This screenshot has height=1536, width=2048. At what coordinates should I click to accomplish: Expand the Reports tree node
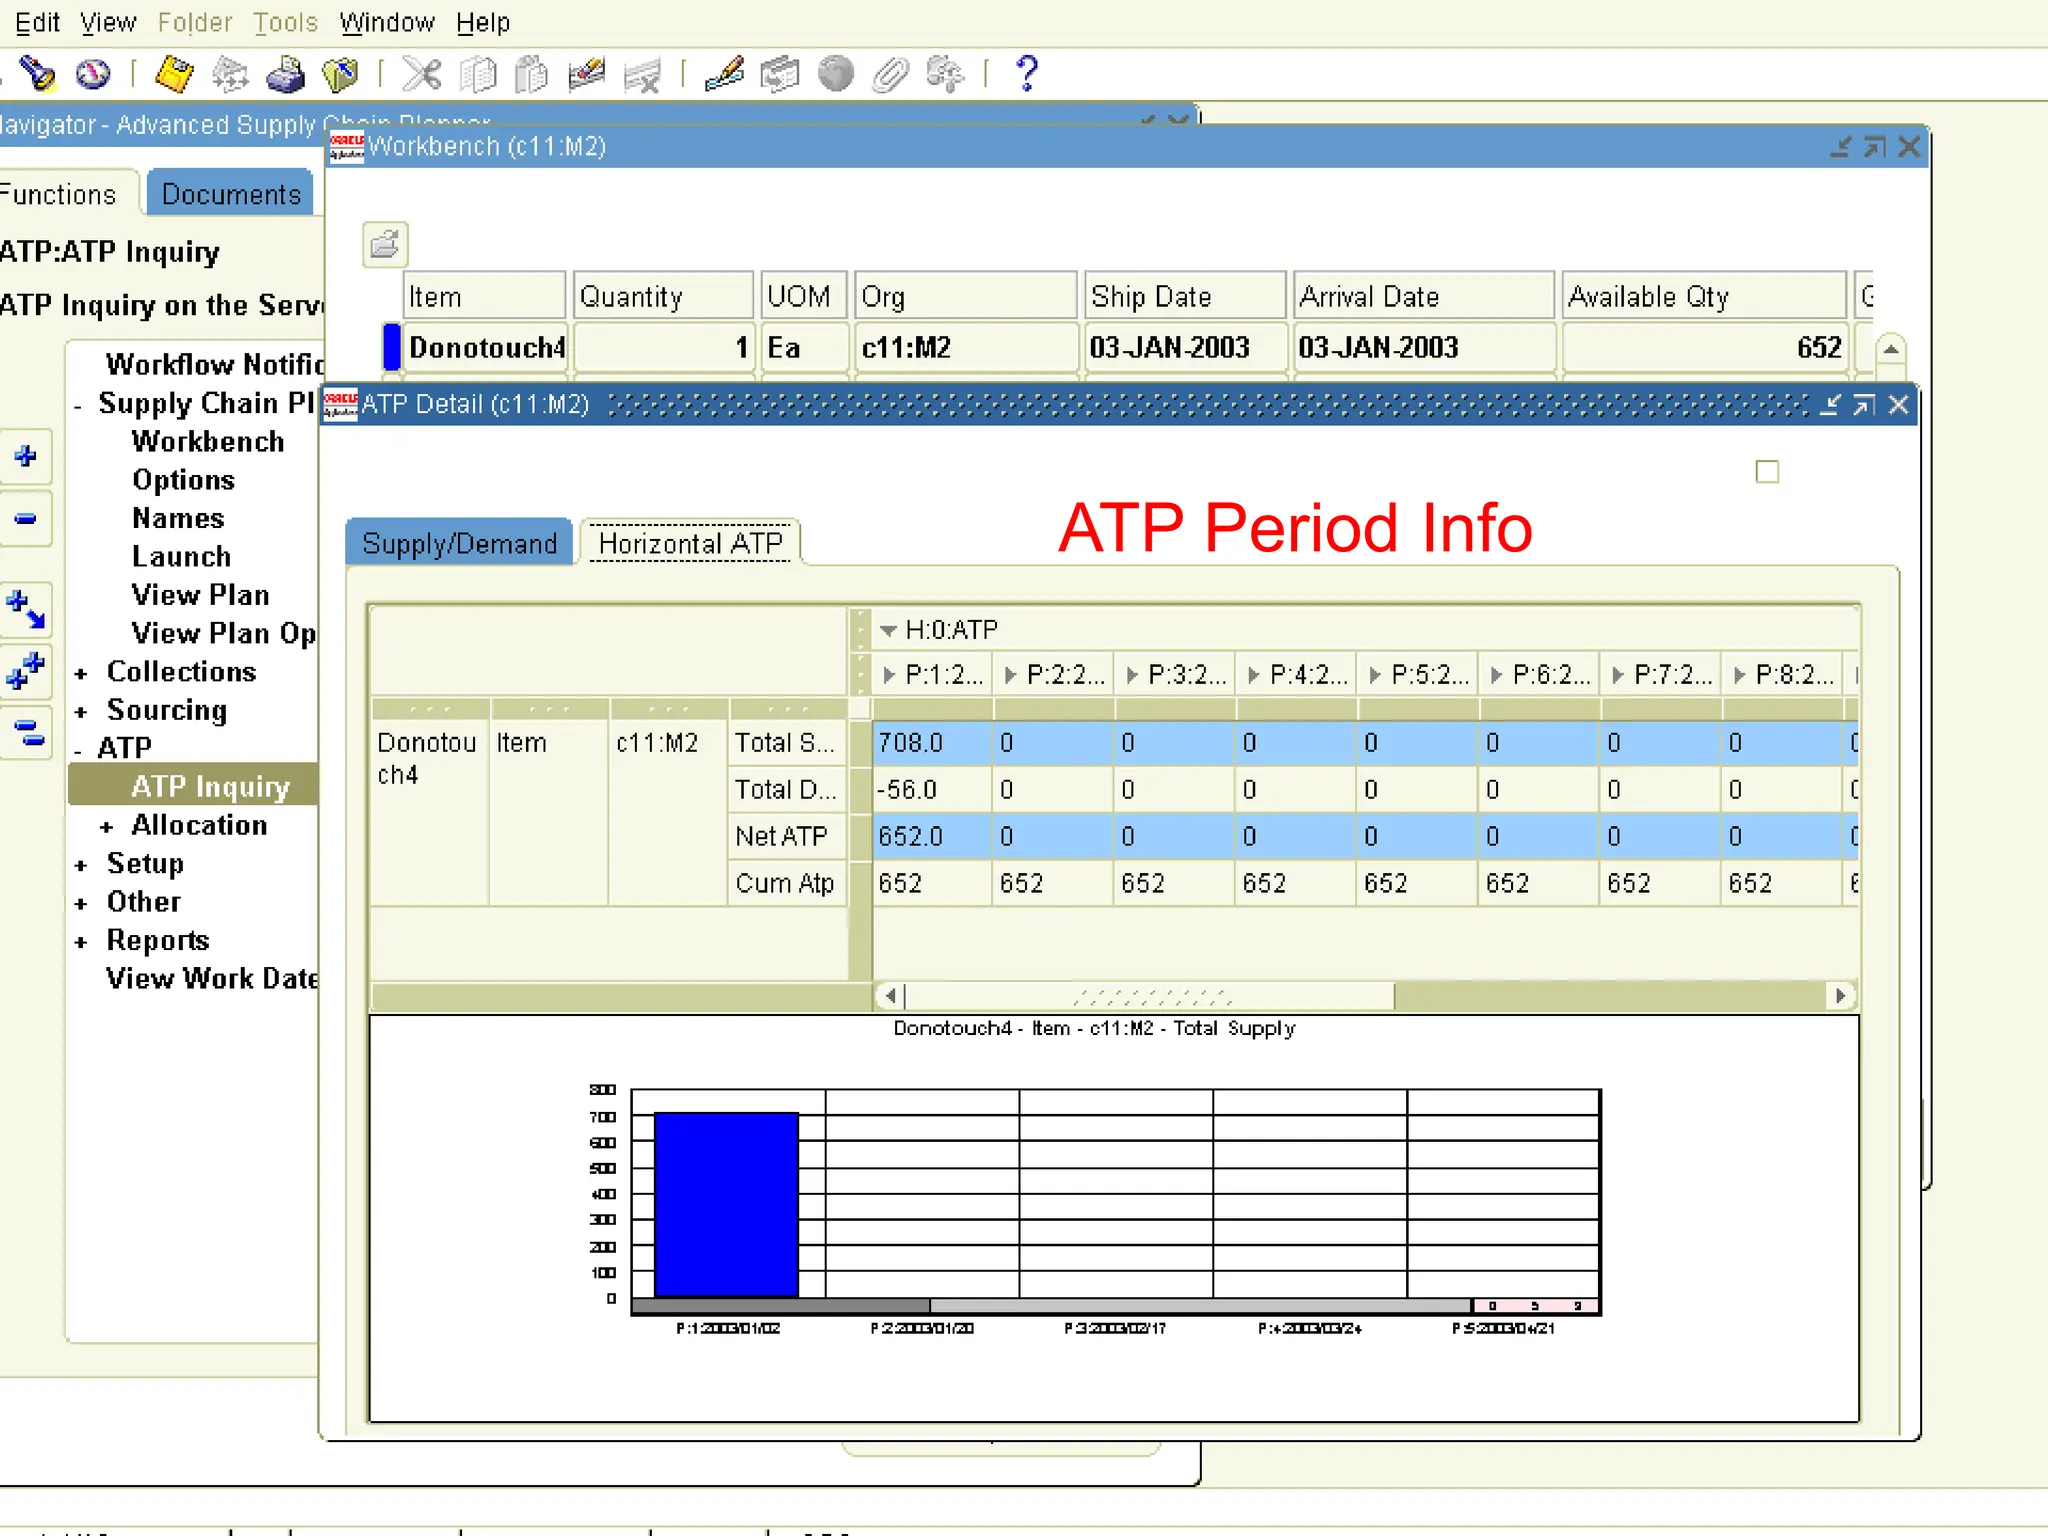81,942
